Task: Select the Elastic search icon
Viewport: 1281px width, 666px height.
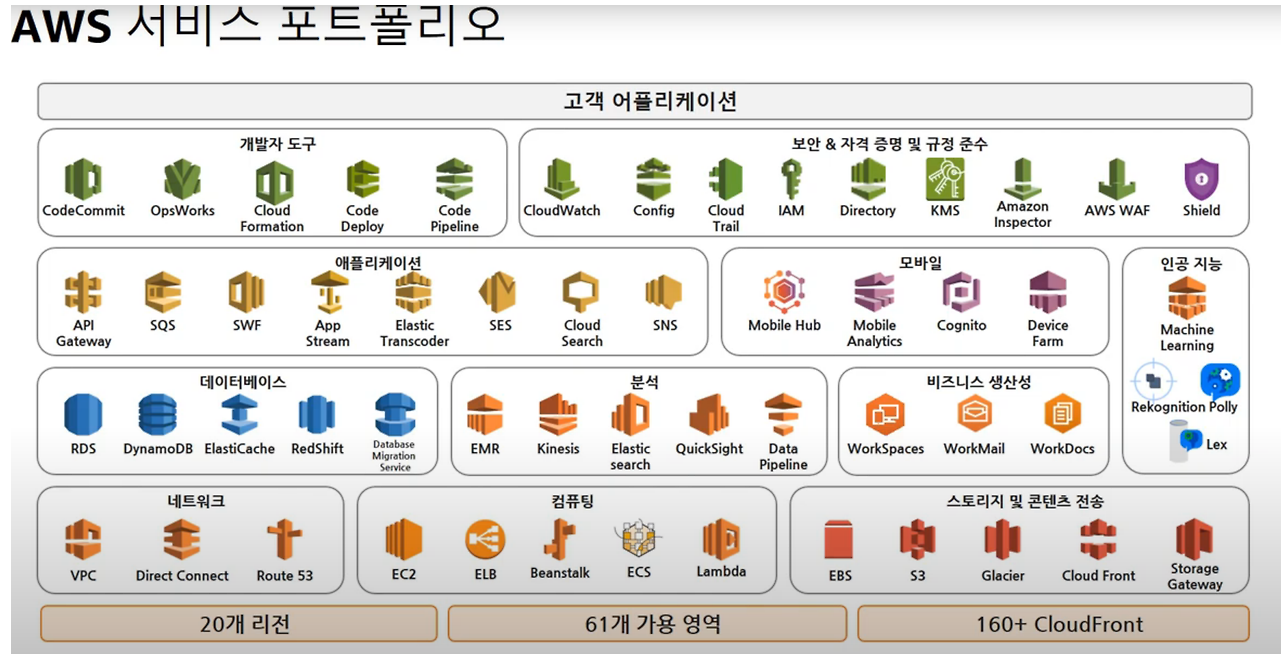Action: (631, 414)
